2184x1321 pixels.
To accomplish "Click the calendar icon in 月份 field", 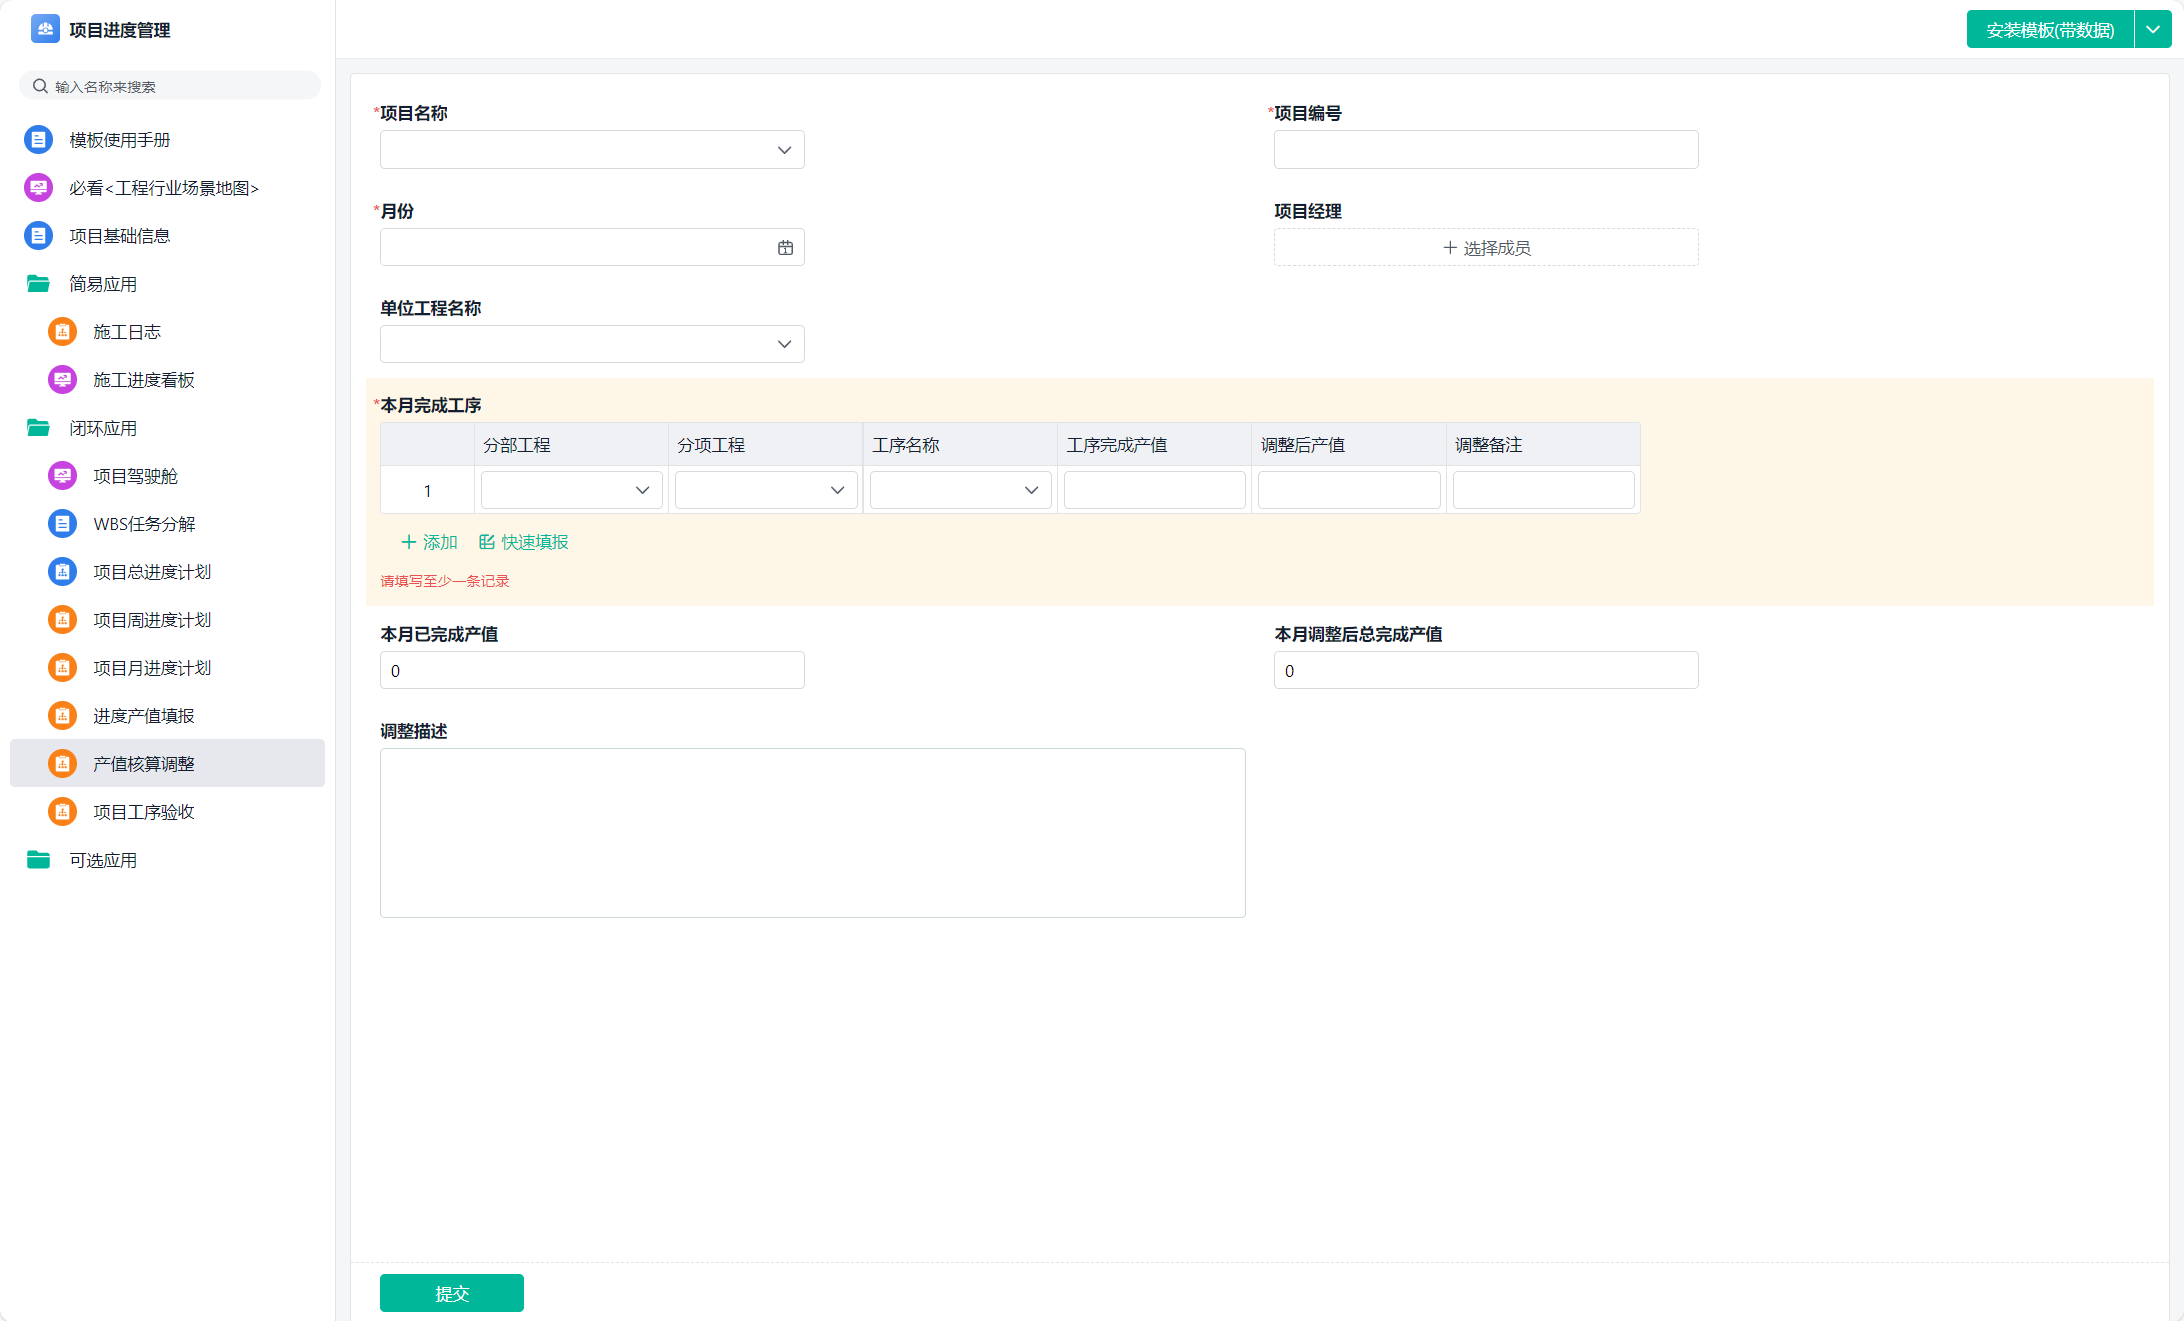I will pos(785,248).
